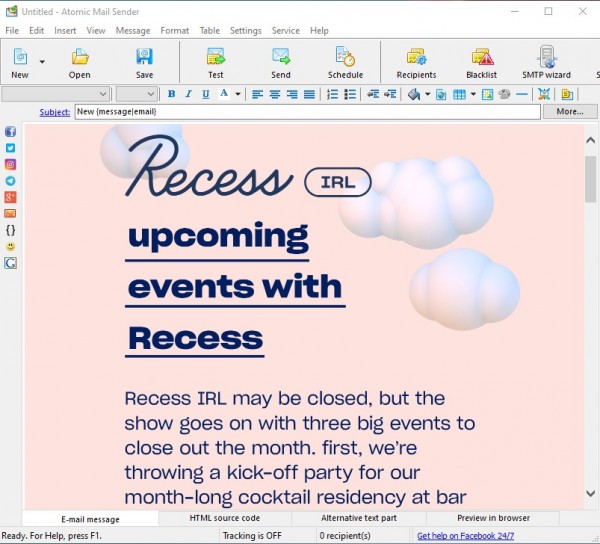Select the E-mail message tab
This screenshot has height=544, width=600.
[91, 519]
